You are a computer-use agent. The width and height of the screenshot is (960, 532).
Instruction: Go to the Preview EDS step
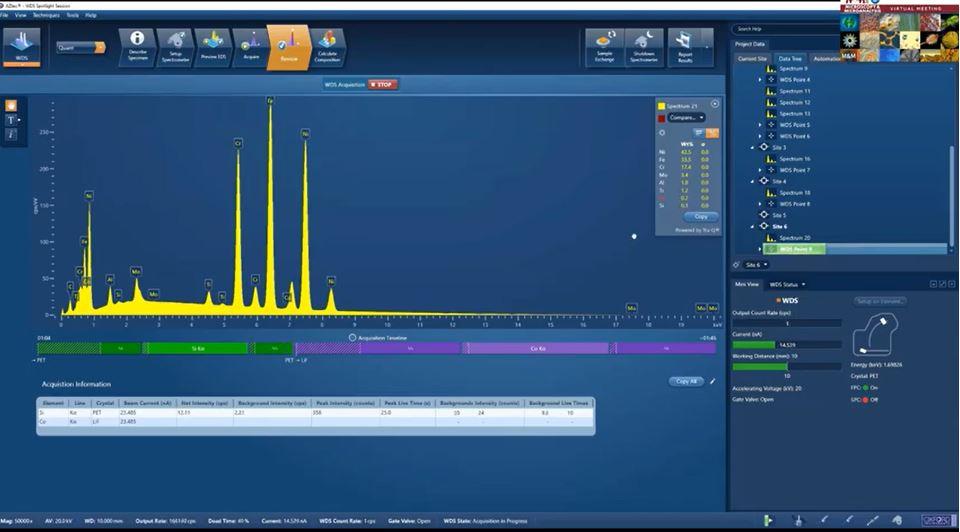213,44
